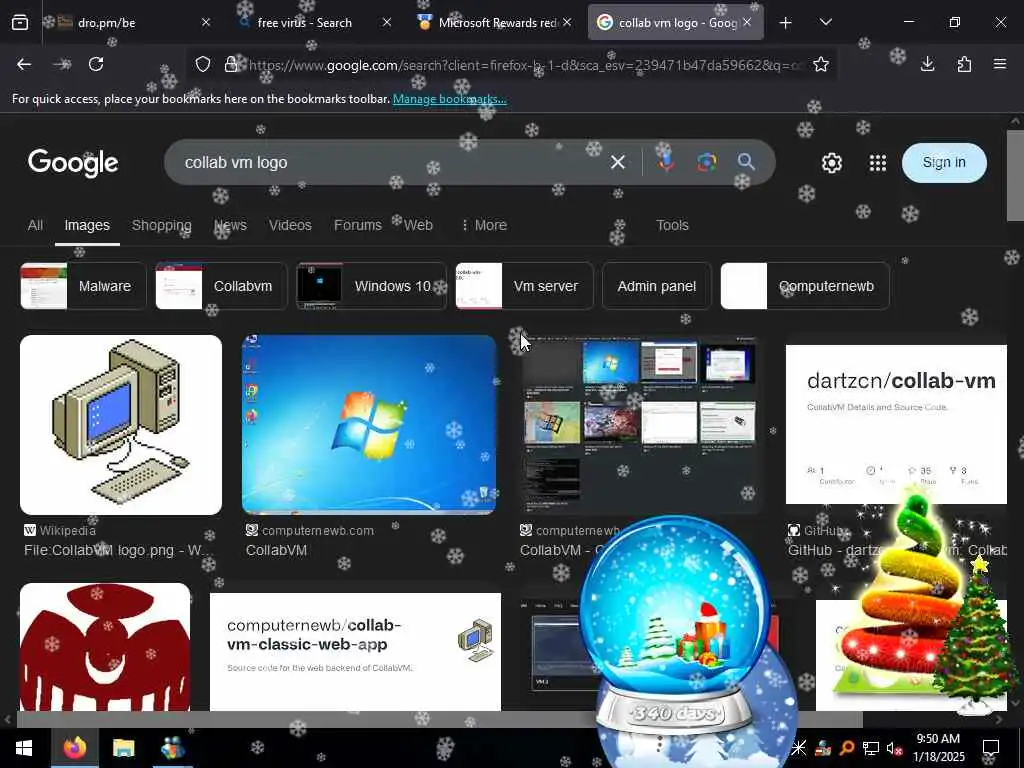Open the taskbar clock showing 9:50 AM
The height and width of the screenshot is (768, 1024).
pos(938,748)
